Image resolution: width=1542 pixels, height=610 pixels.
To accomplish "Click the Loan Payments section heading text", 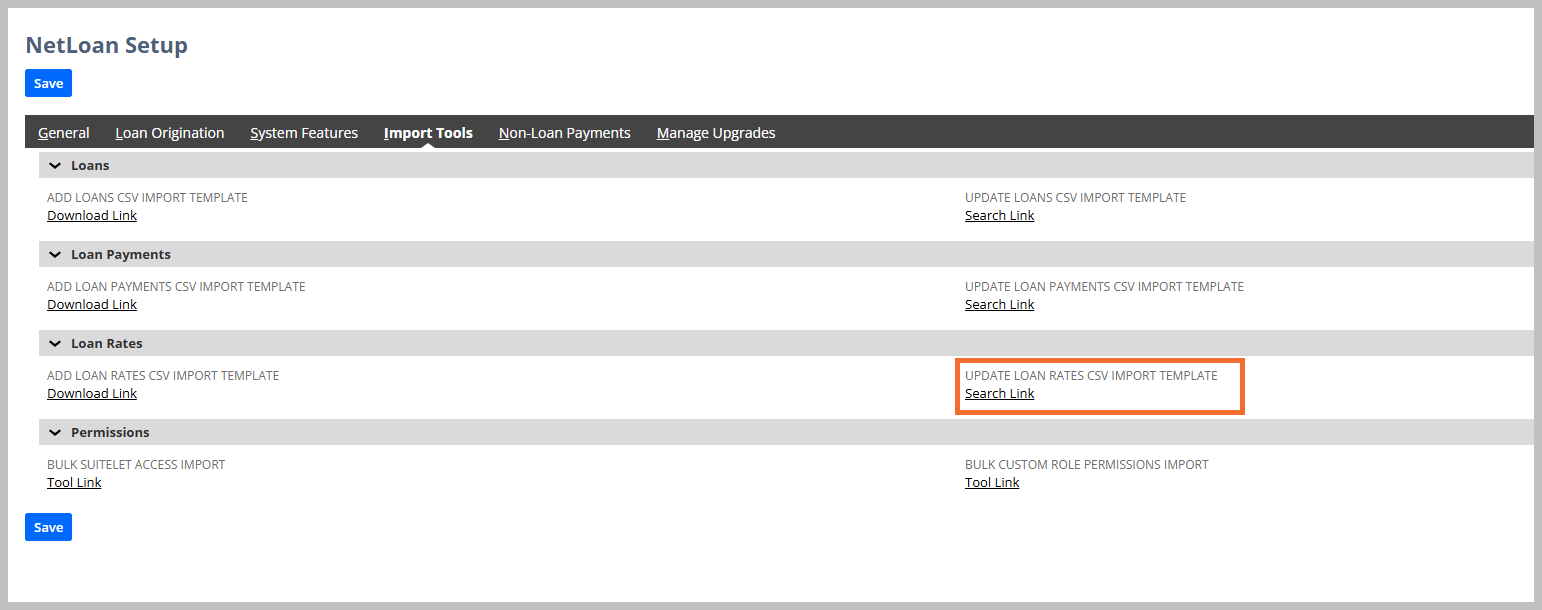I will (121, 254).
